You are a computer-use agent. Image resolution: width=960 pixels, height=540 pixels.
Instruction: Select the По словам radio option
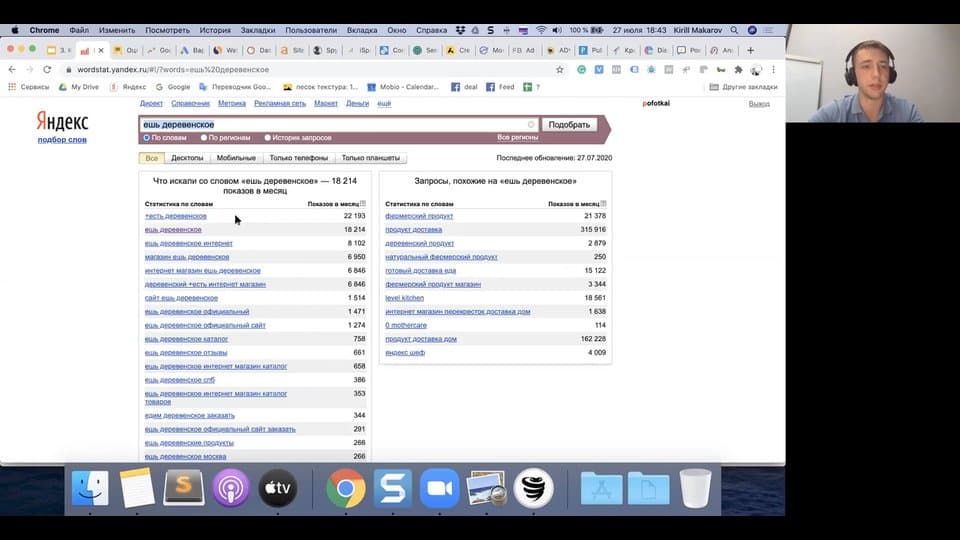[147, 138]
